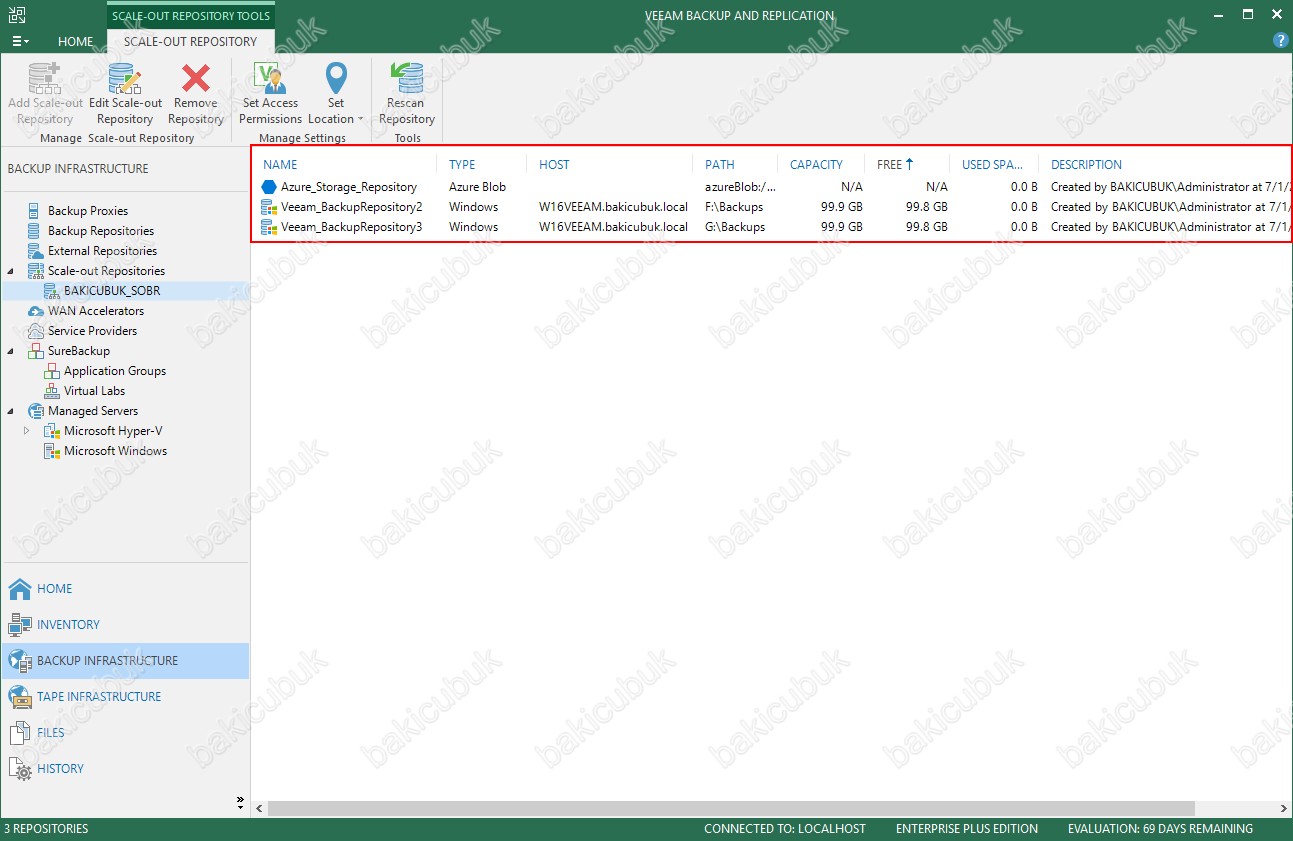Click the horizontal scrollbar thumb
The image size is (1293, 841).
pos(731,808)
